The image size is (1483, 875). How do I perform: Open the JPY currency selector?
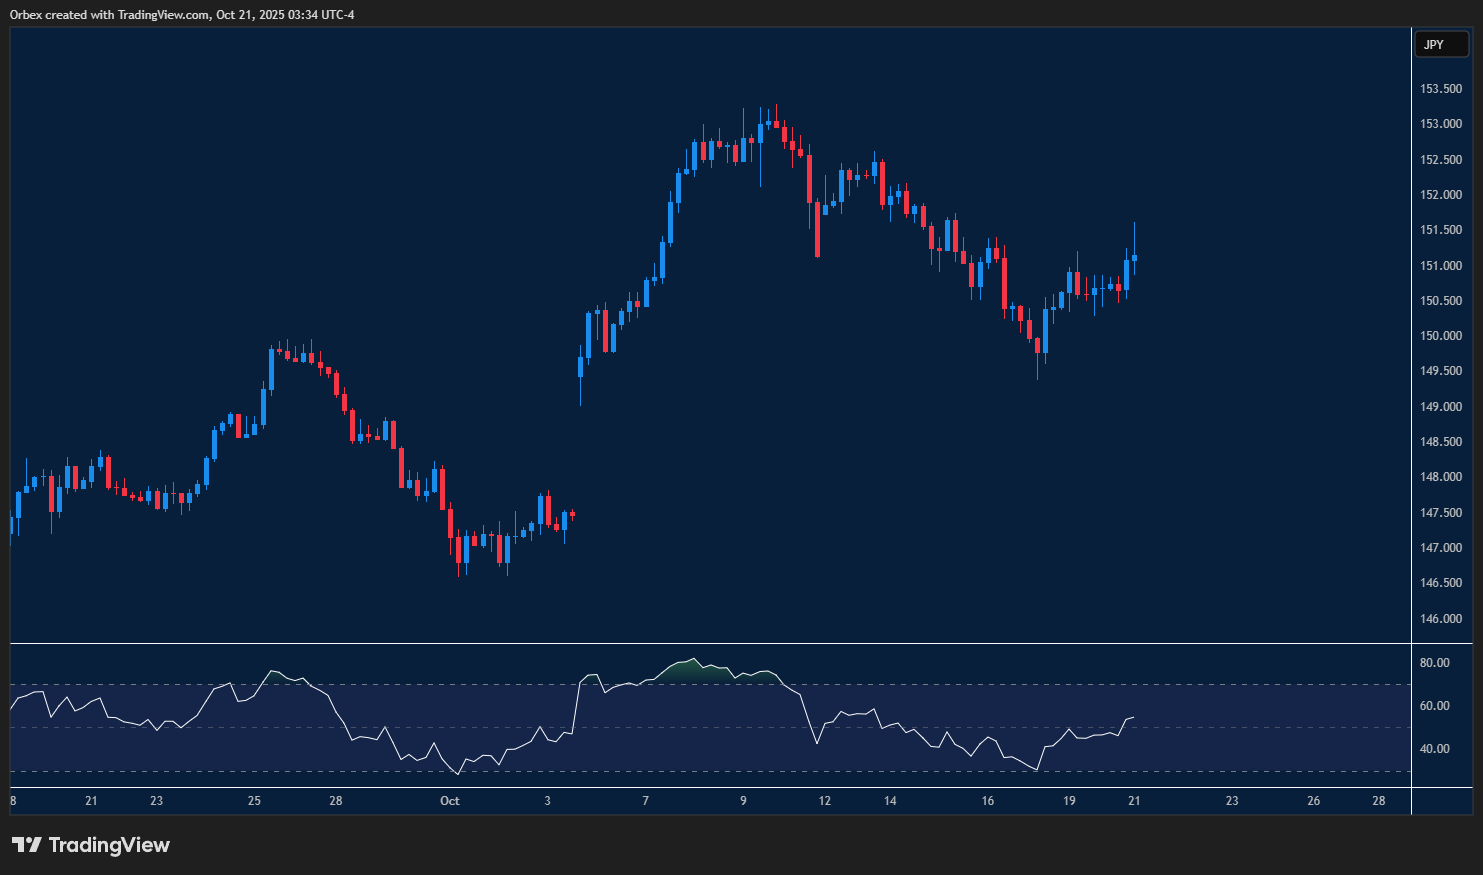point(1440,45)
